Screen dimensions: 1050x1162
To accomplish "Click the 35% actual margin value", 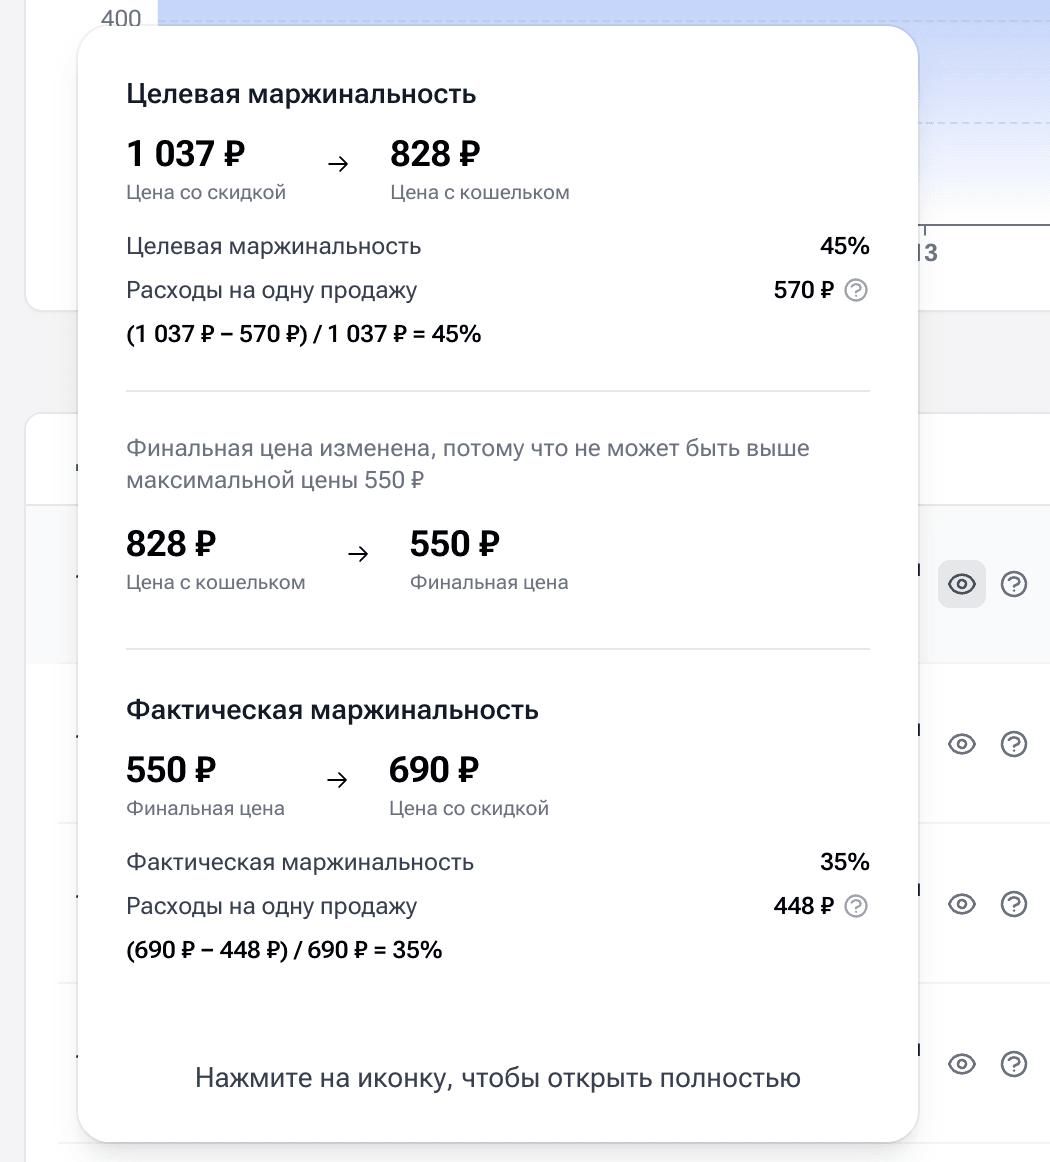I will (844, 862).
